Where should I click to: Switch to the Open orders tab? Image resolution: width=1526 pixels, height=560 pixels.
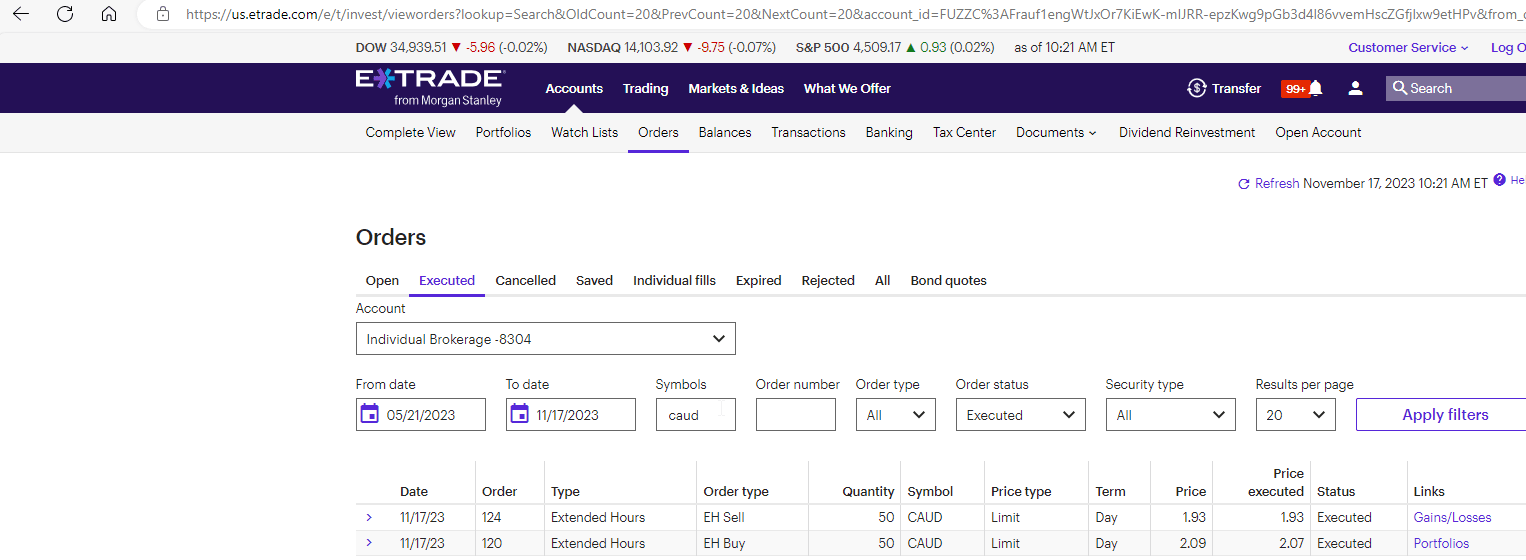point(382,280)
